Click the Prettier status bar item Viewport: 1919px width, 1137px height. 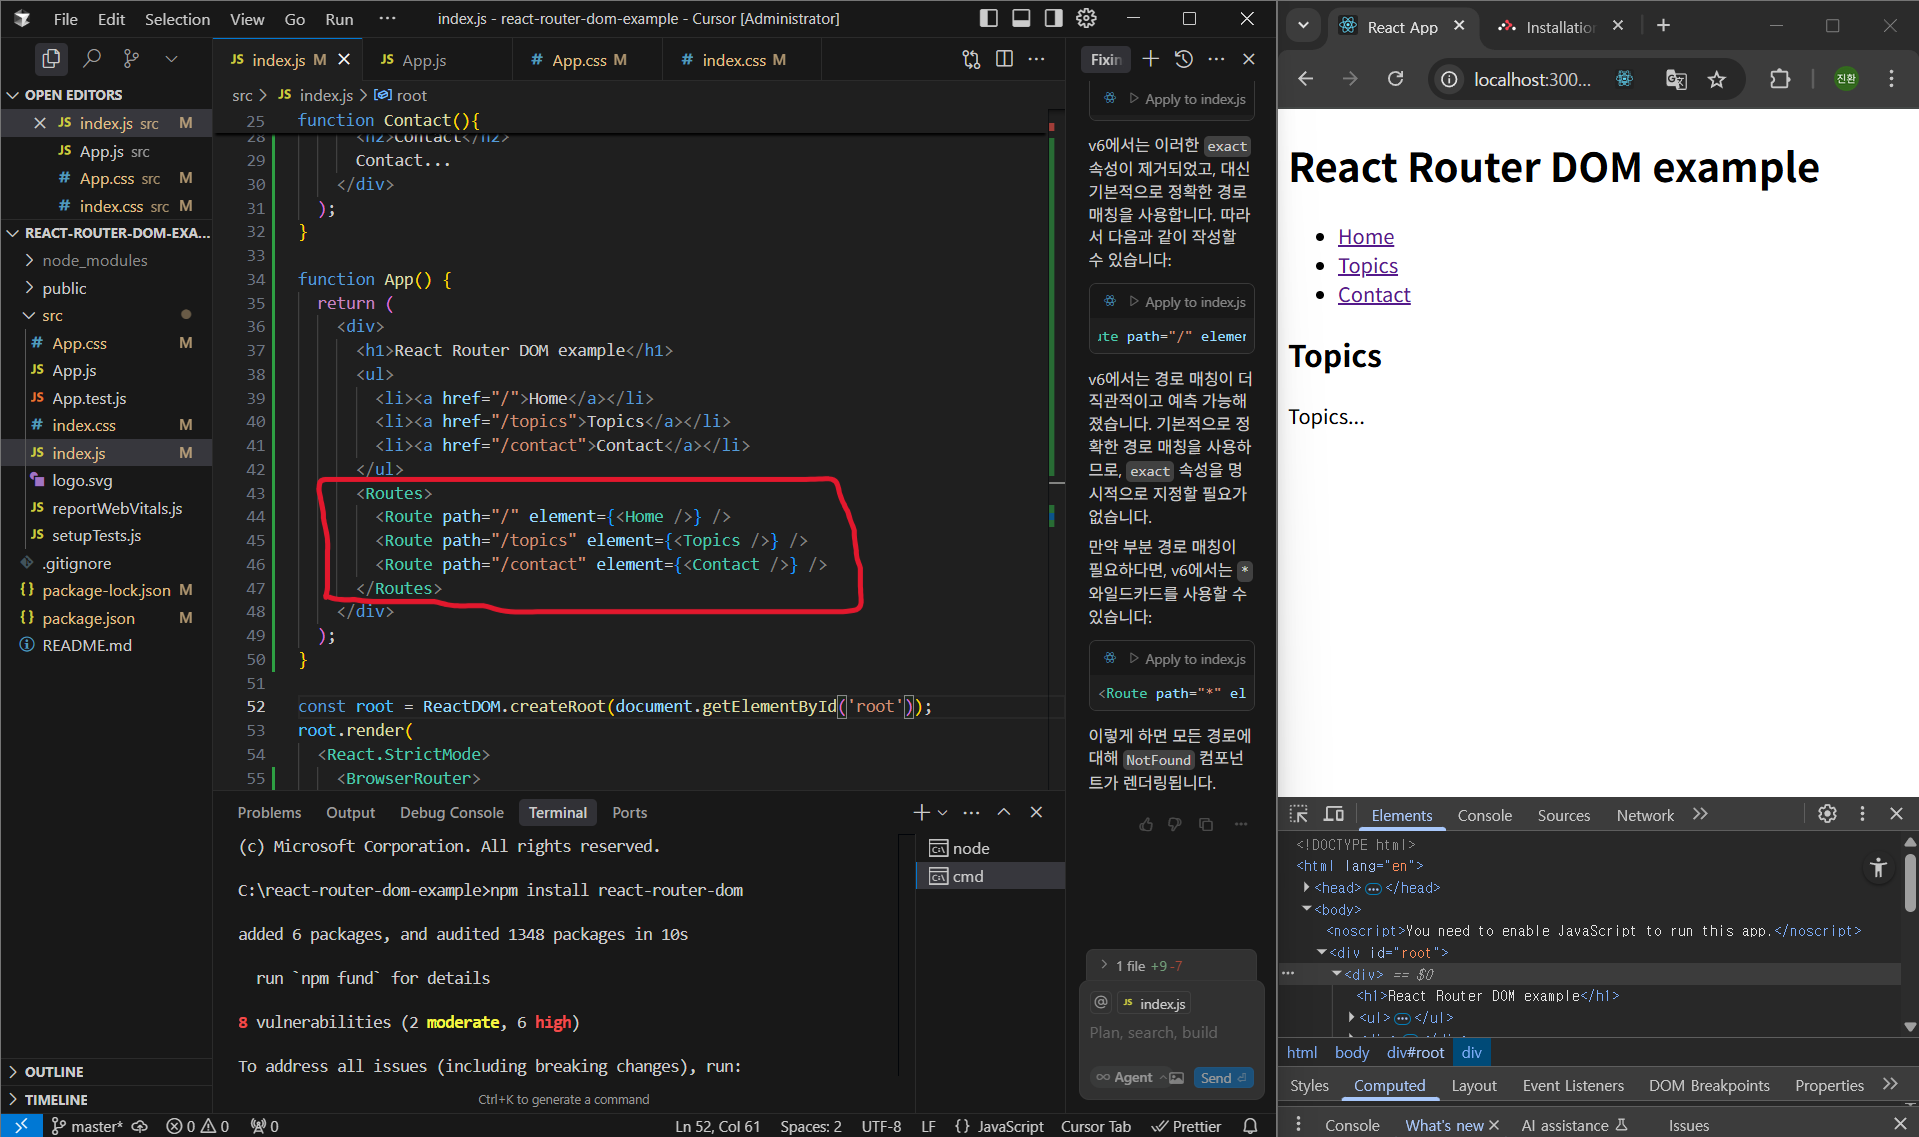click(1187, 1126)
